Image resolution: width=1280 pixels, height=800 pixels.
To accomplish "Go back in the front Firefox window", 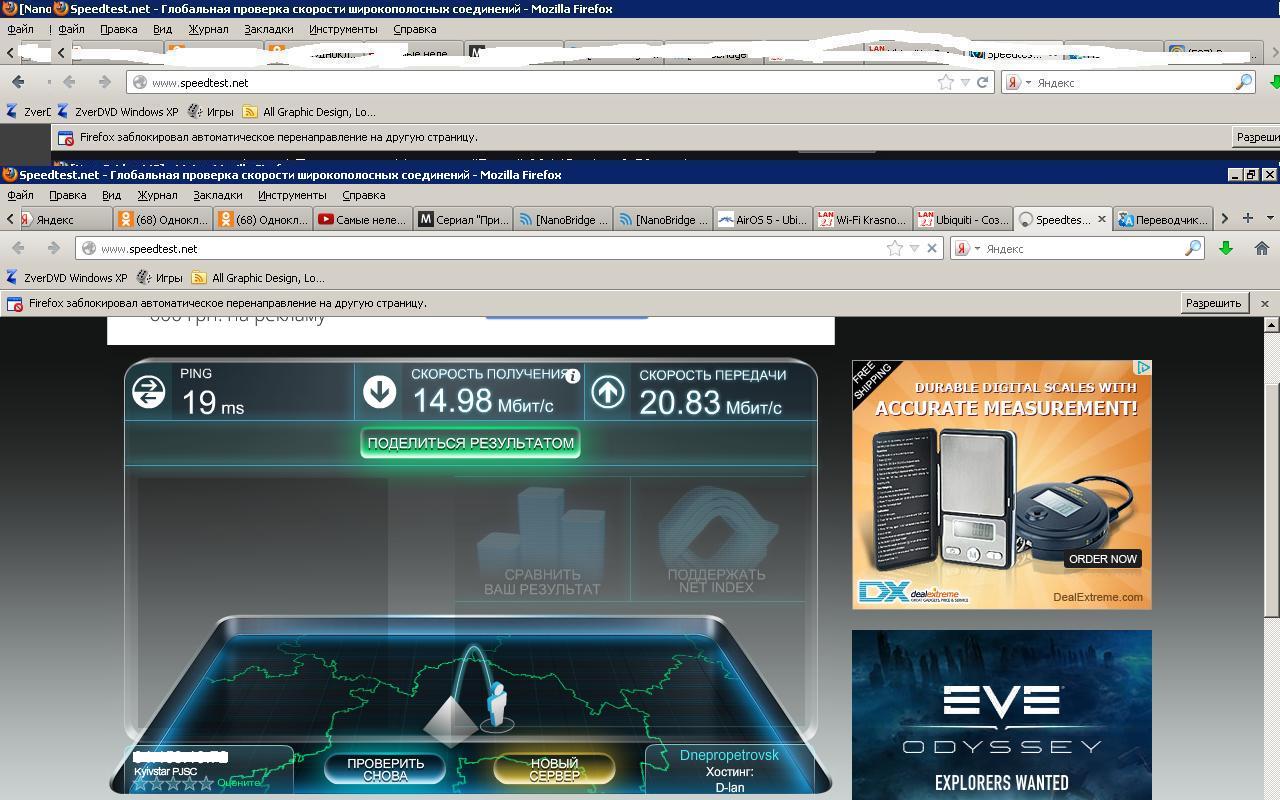I will coord(18,248).
